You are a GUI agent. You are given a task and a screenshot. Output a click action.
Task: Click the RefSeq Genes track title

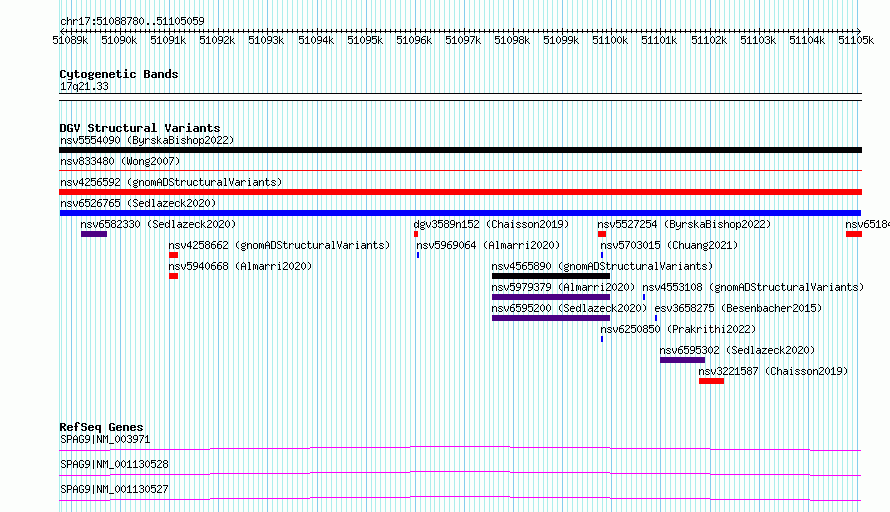click(x=101, y=427)
